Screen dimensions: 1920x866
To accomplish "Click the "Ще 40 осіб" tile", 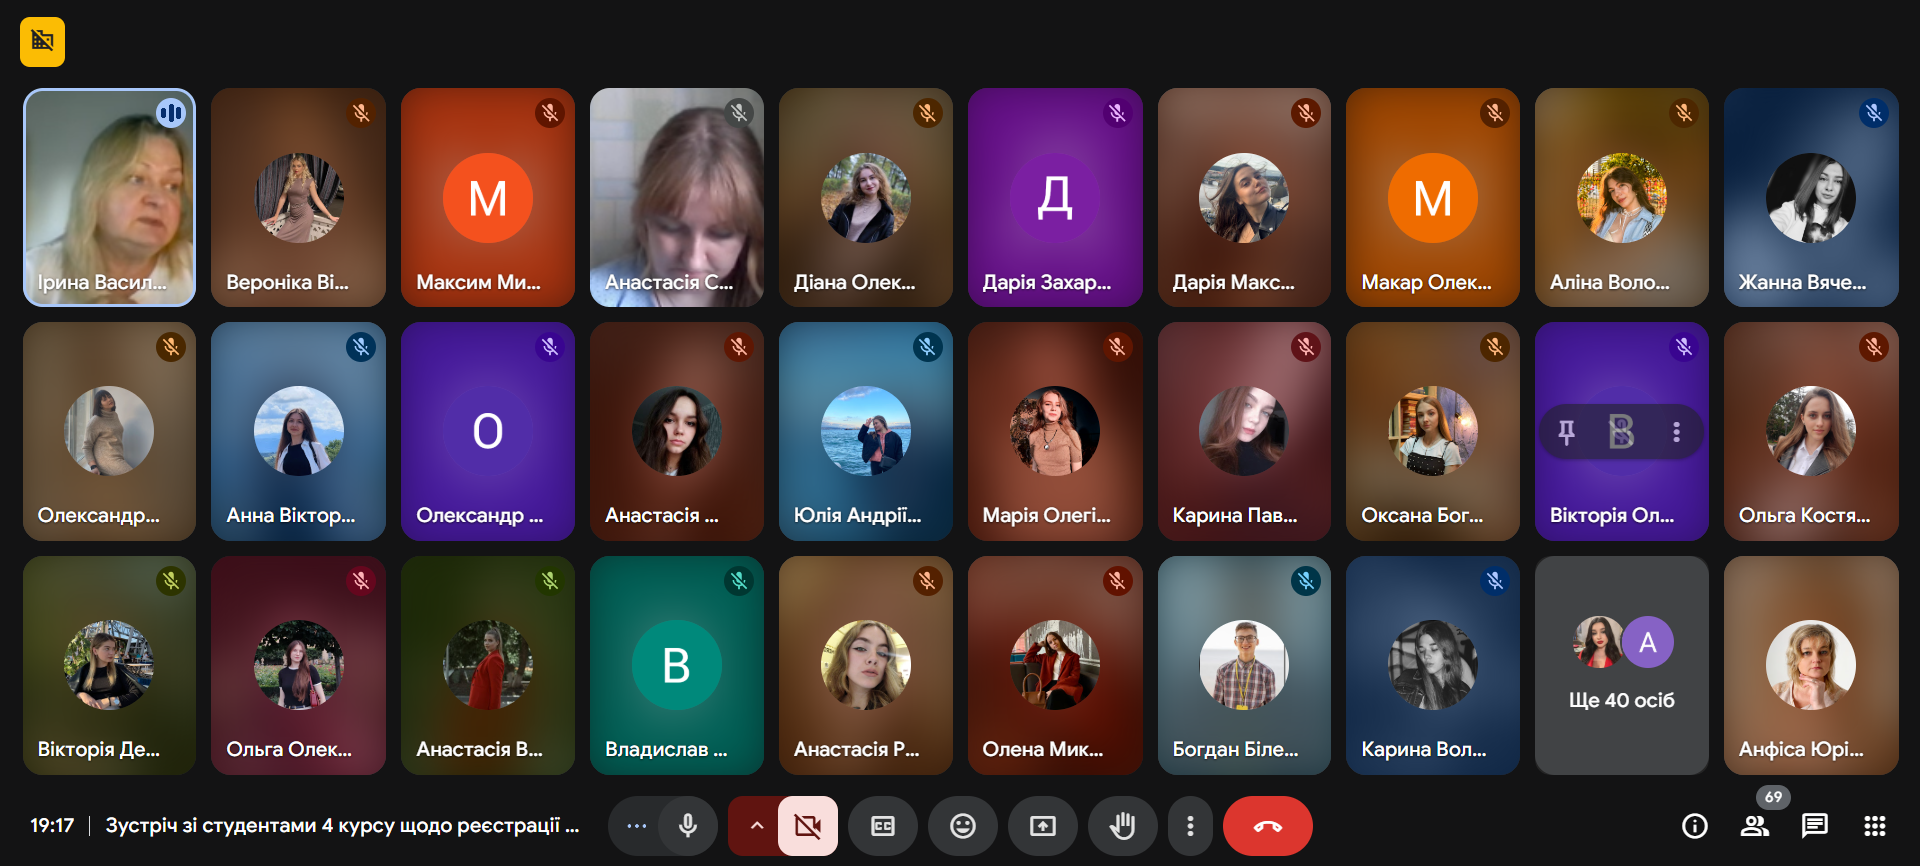I will pyautogui.click(x=1621, y=665).
